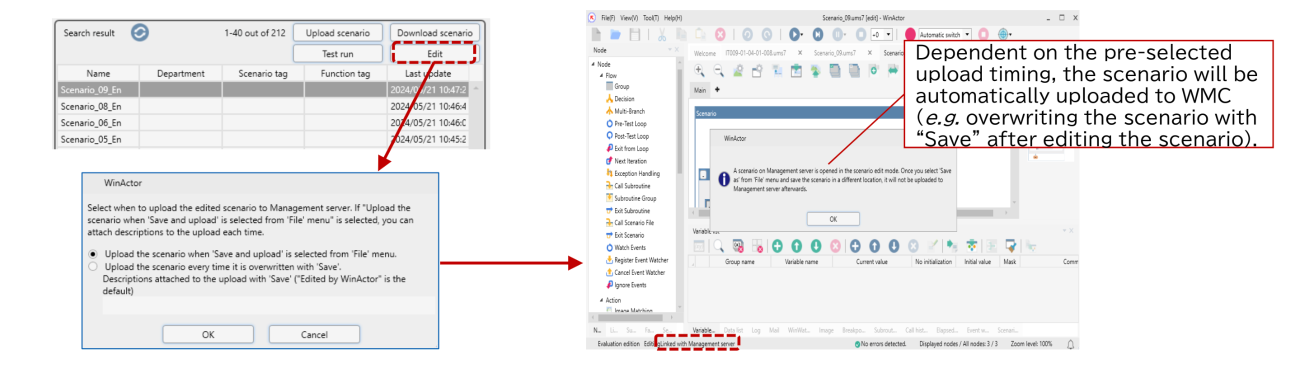
Task: Click OK in the WinActor management server message
Action: point(833,218)
